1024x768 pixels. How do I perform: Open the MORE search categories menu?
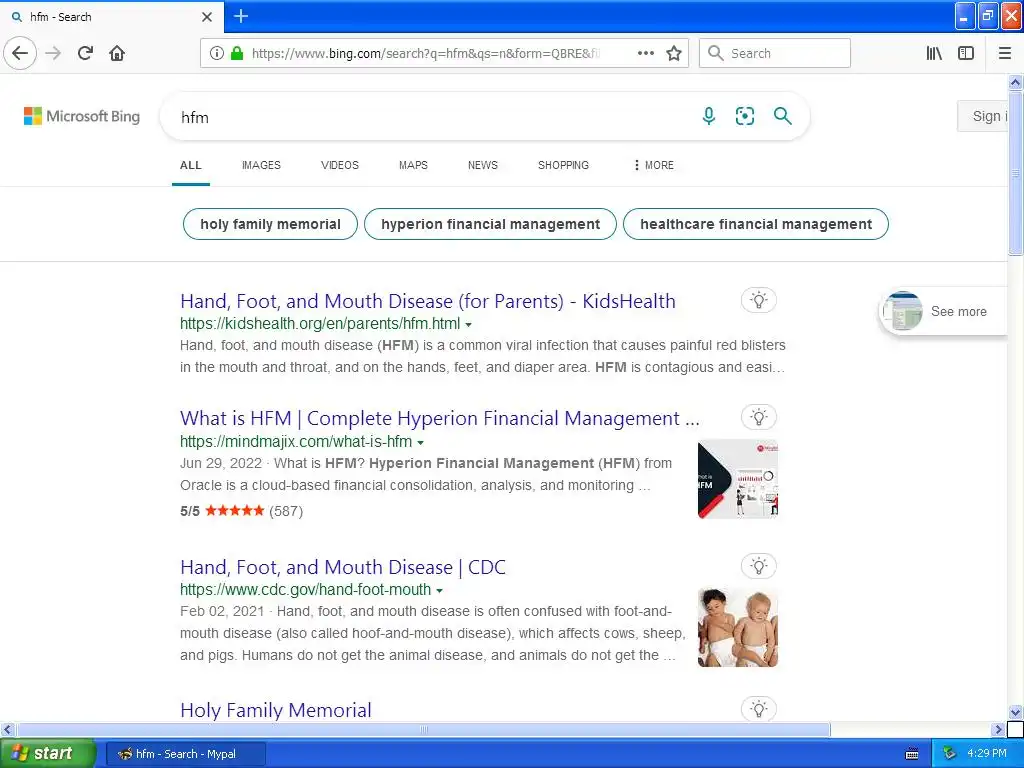[x=653, y=165]
